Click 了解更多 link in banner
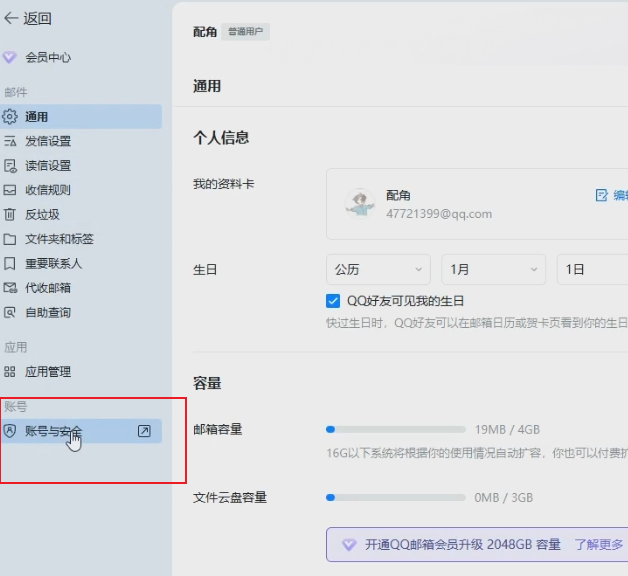 (599, 544)
